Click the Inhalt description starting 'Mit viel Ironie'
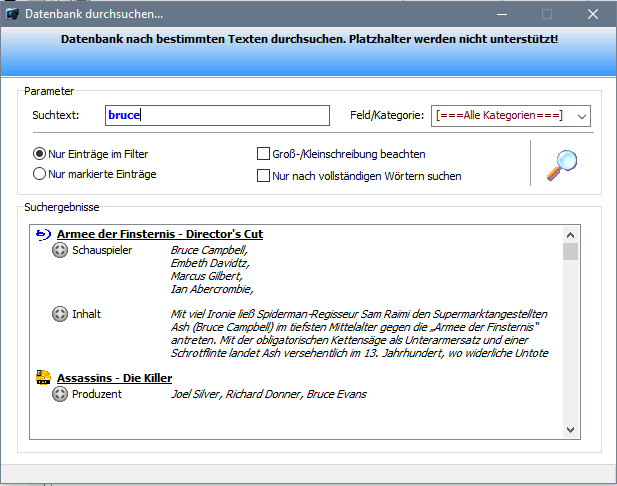Image resolution: width=617 pixels, height=486 pixels. tap(360, 333)
